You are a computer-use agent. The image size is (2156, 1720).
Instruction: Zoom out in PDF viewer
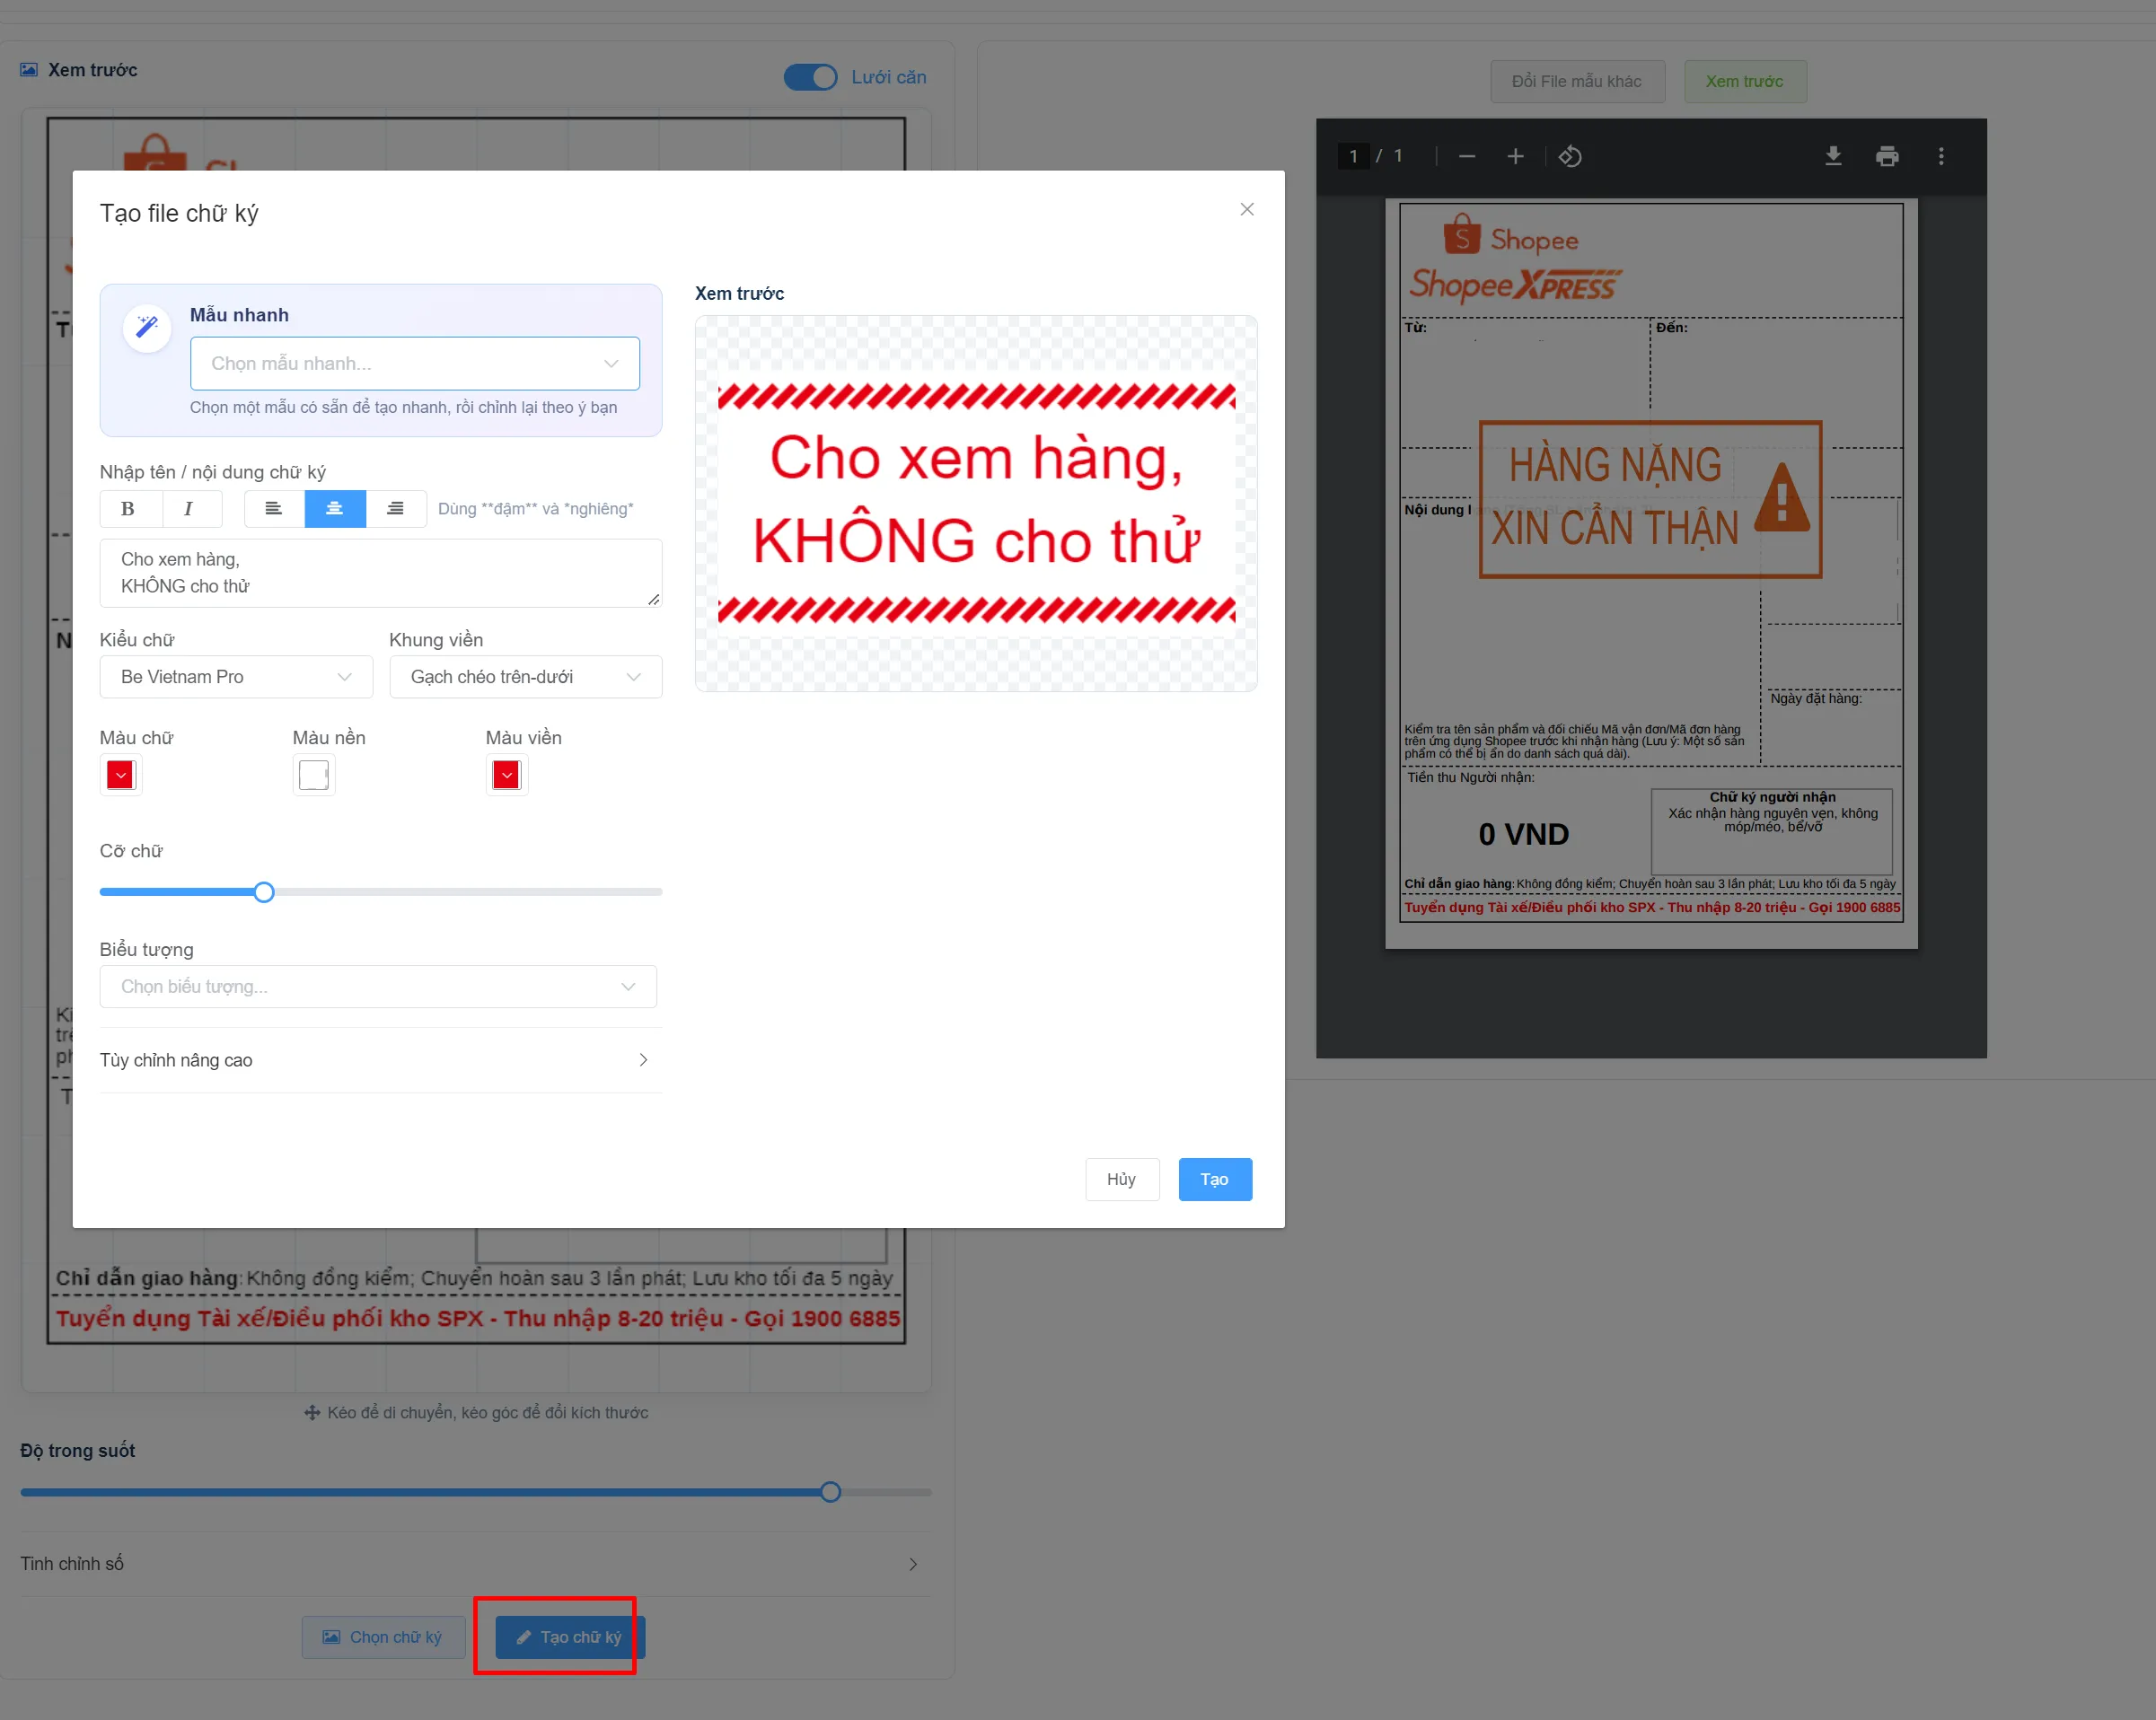tap(1467, 156)
